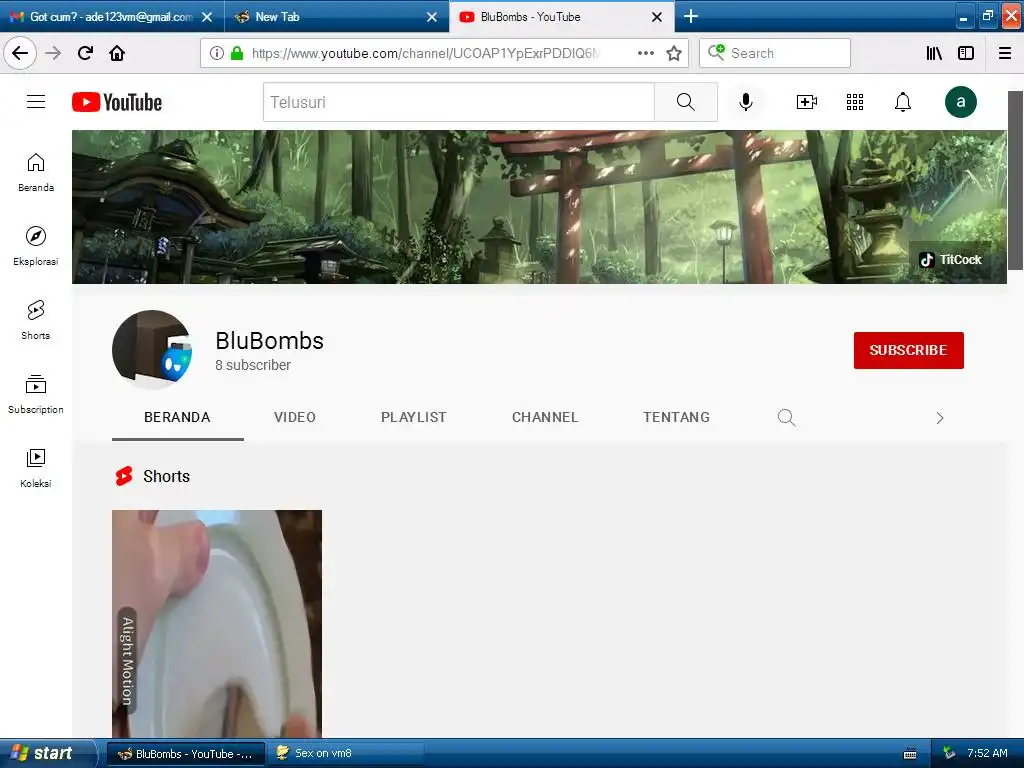Viewport: 1024px width, 768px height.
Task: Open the page actions three-dot menu
Action: tap(645, 53)
